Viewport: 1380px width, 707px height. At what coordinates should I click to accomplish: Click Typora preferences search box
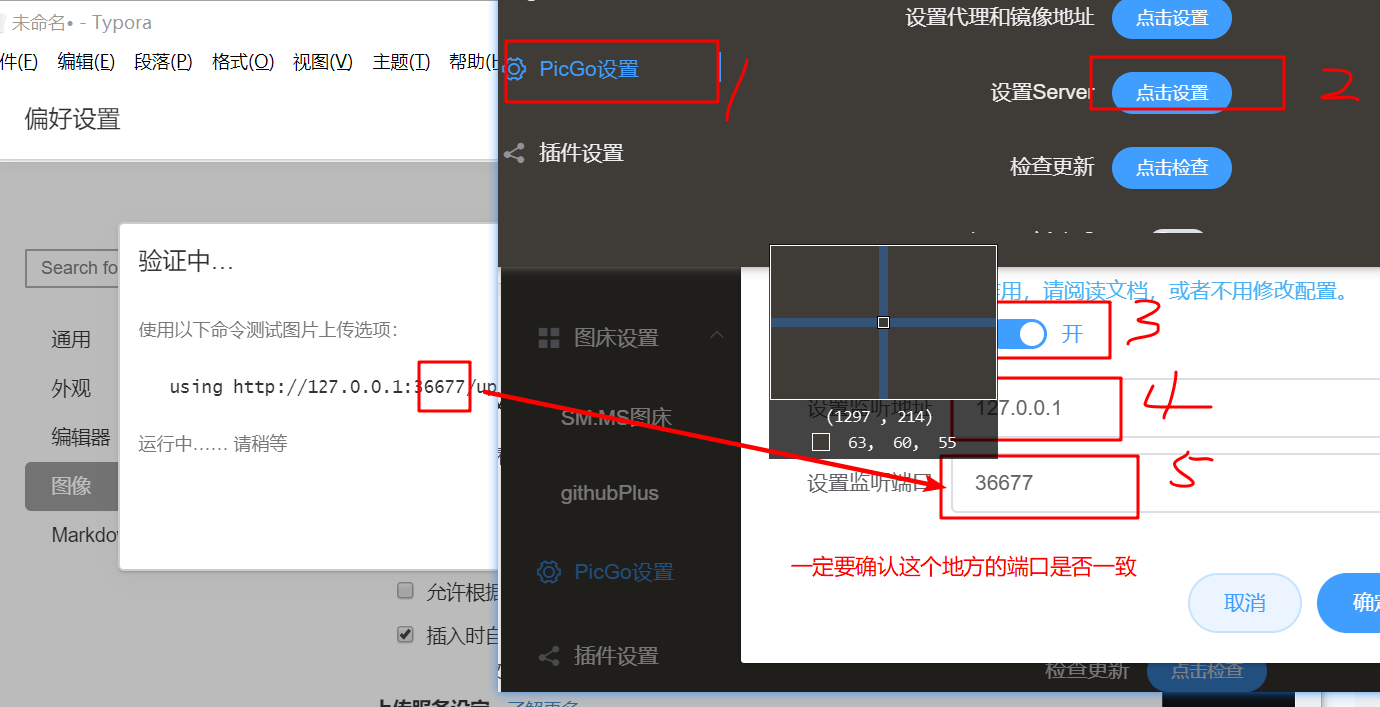pos(72,268)
